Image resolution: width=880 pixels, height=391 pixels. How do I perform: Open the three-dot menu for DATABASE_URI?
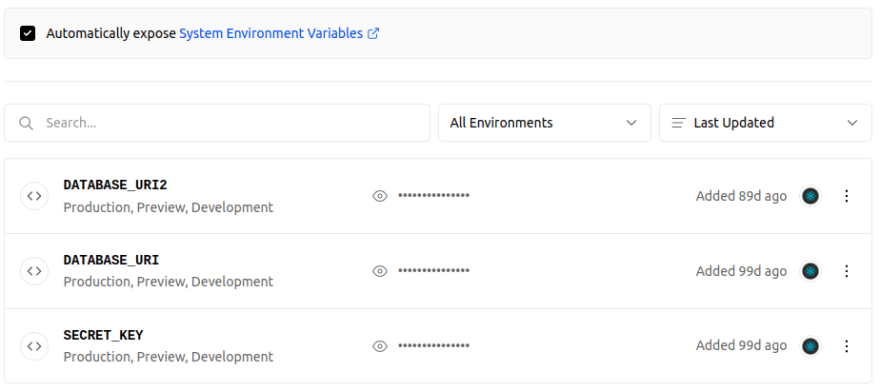(847, 271)
